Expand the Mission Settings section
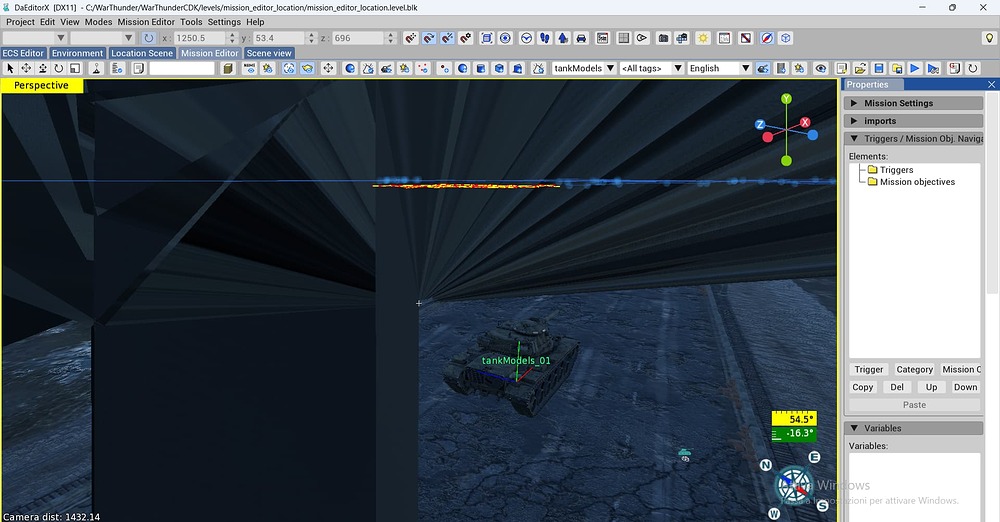1000x522 pixels. point(913,103)
